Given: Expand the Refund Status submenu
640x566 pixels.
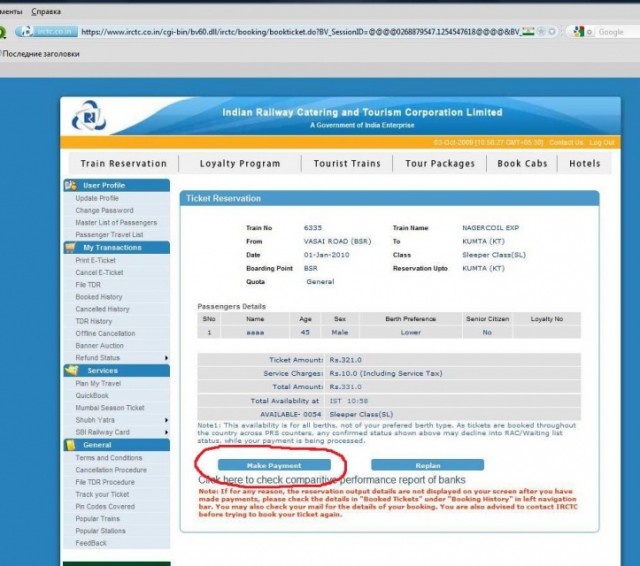Looking at the screenshot, I should click(x=166, y=358).
